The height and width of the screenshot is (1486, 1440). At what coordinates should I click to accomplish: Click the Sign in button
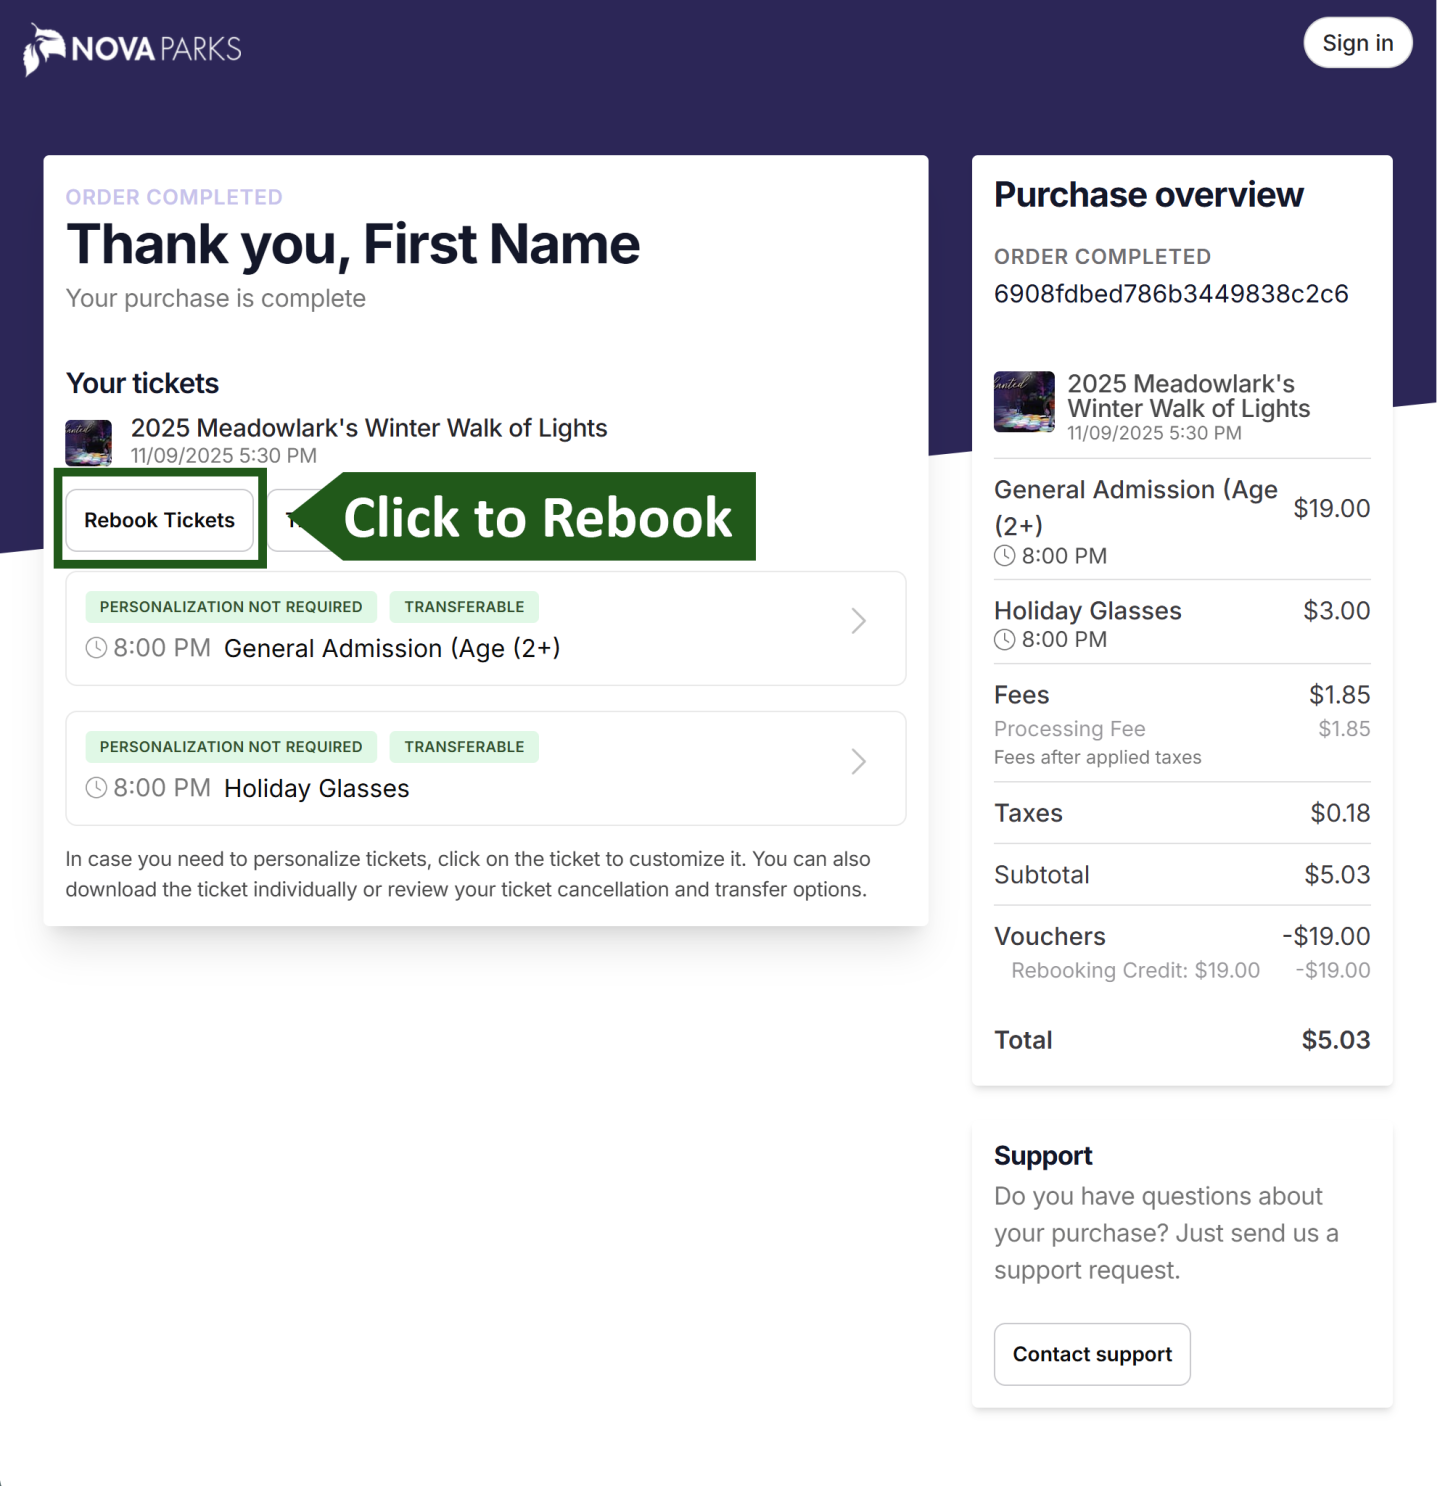coord(1357,43)
